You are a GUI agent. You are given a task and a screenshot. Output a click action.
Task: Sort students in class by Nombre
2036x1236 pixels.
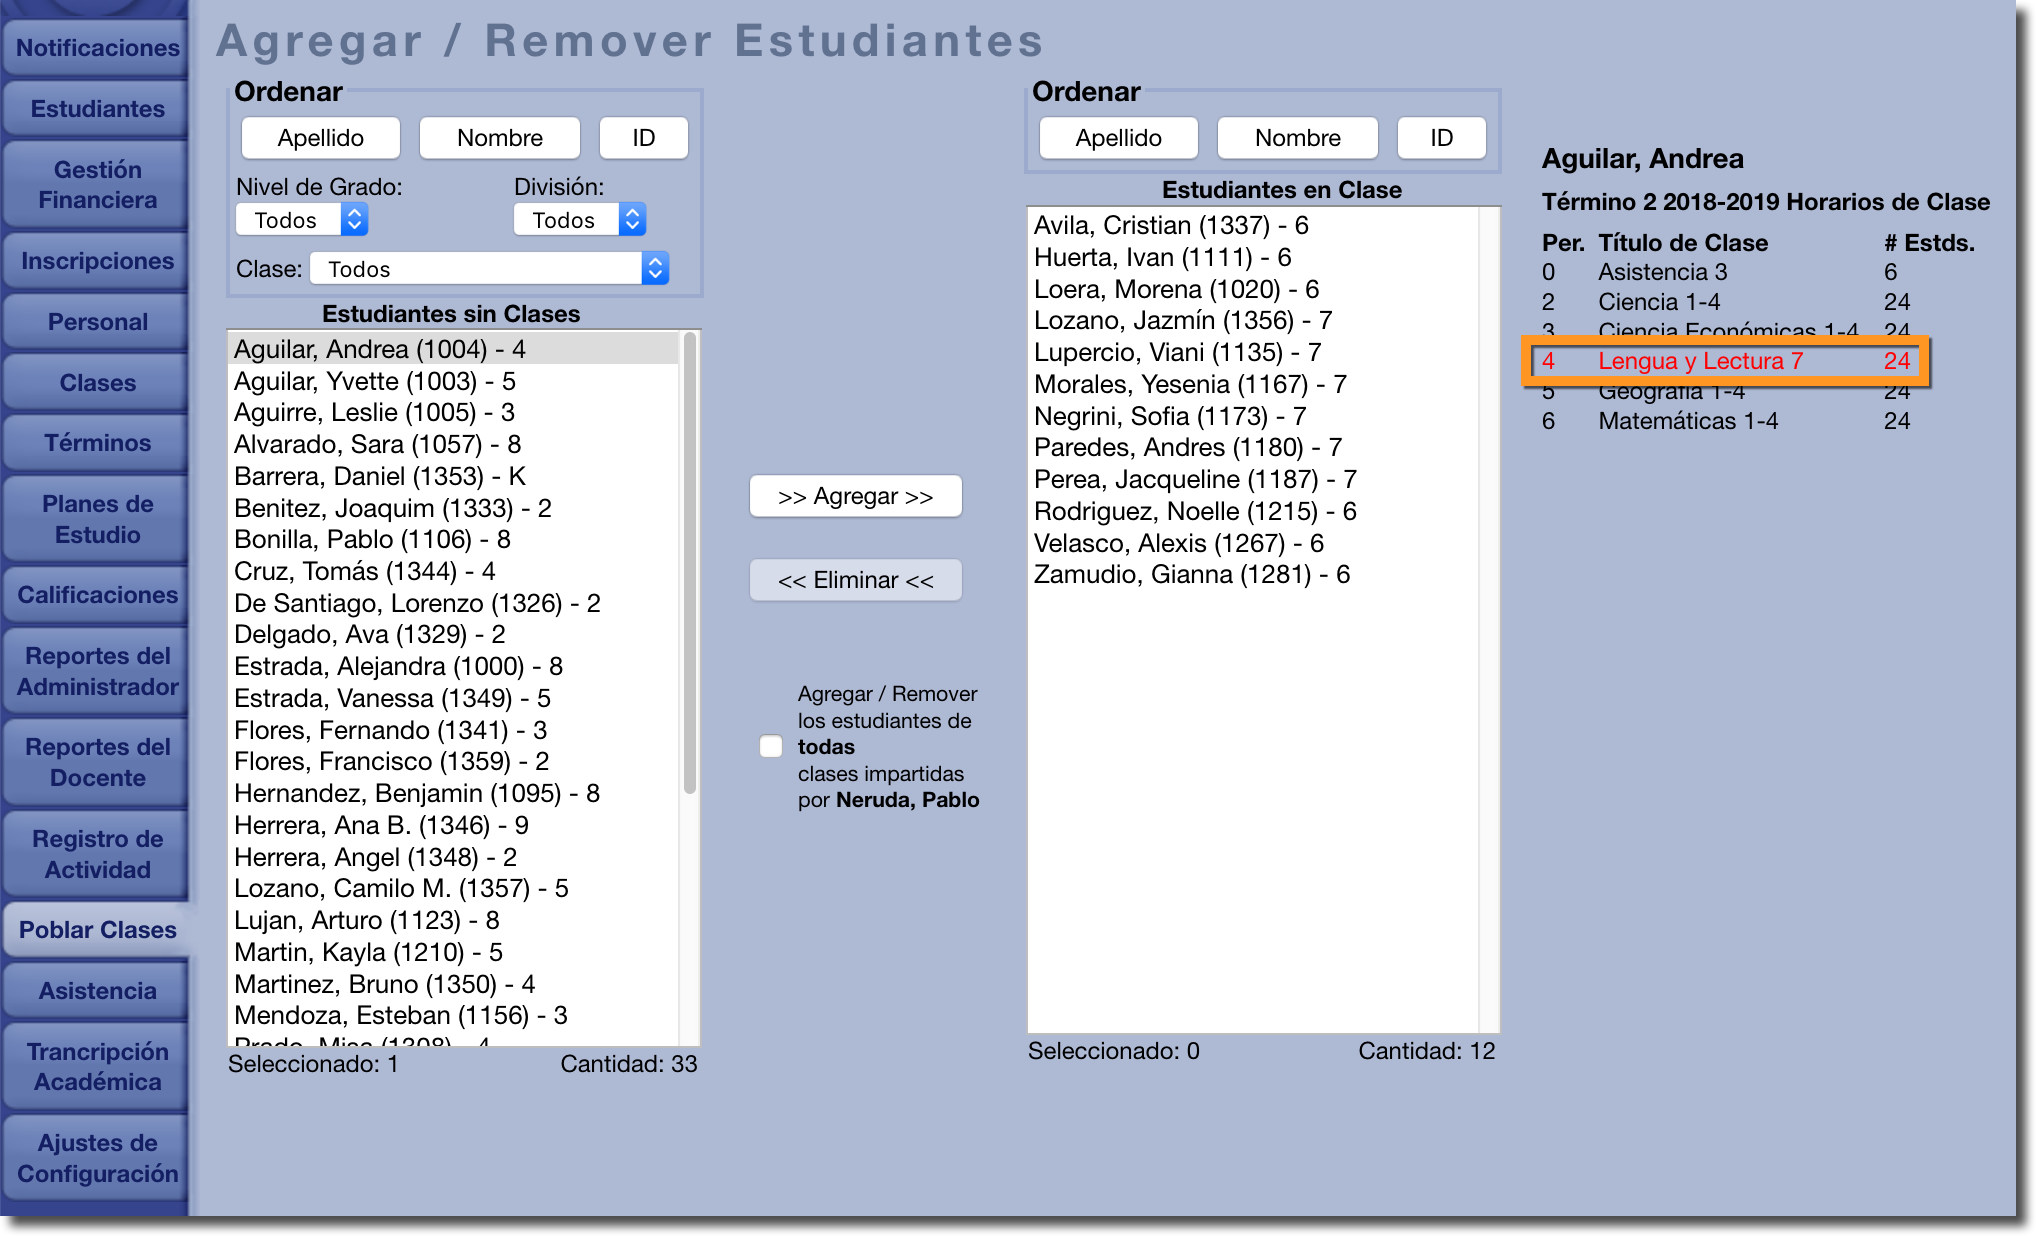coord(1297,138)
